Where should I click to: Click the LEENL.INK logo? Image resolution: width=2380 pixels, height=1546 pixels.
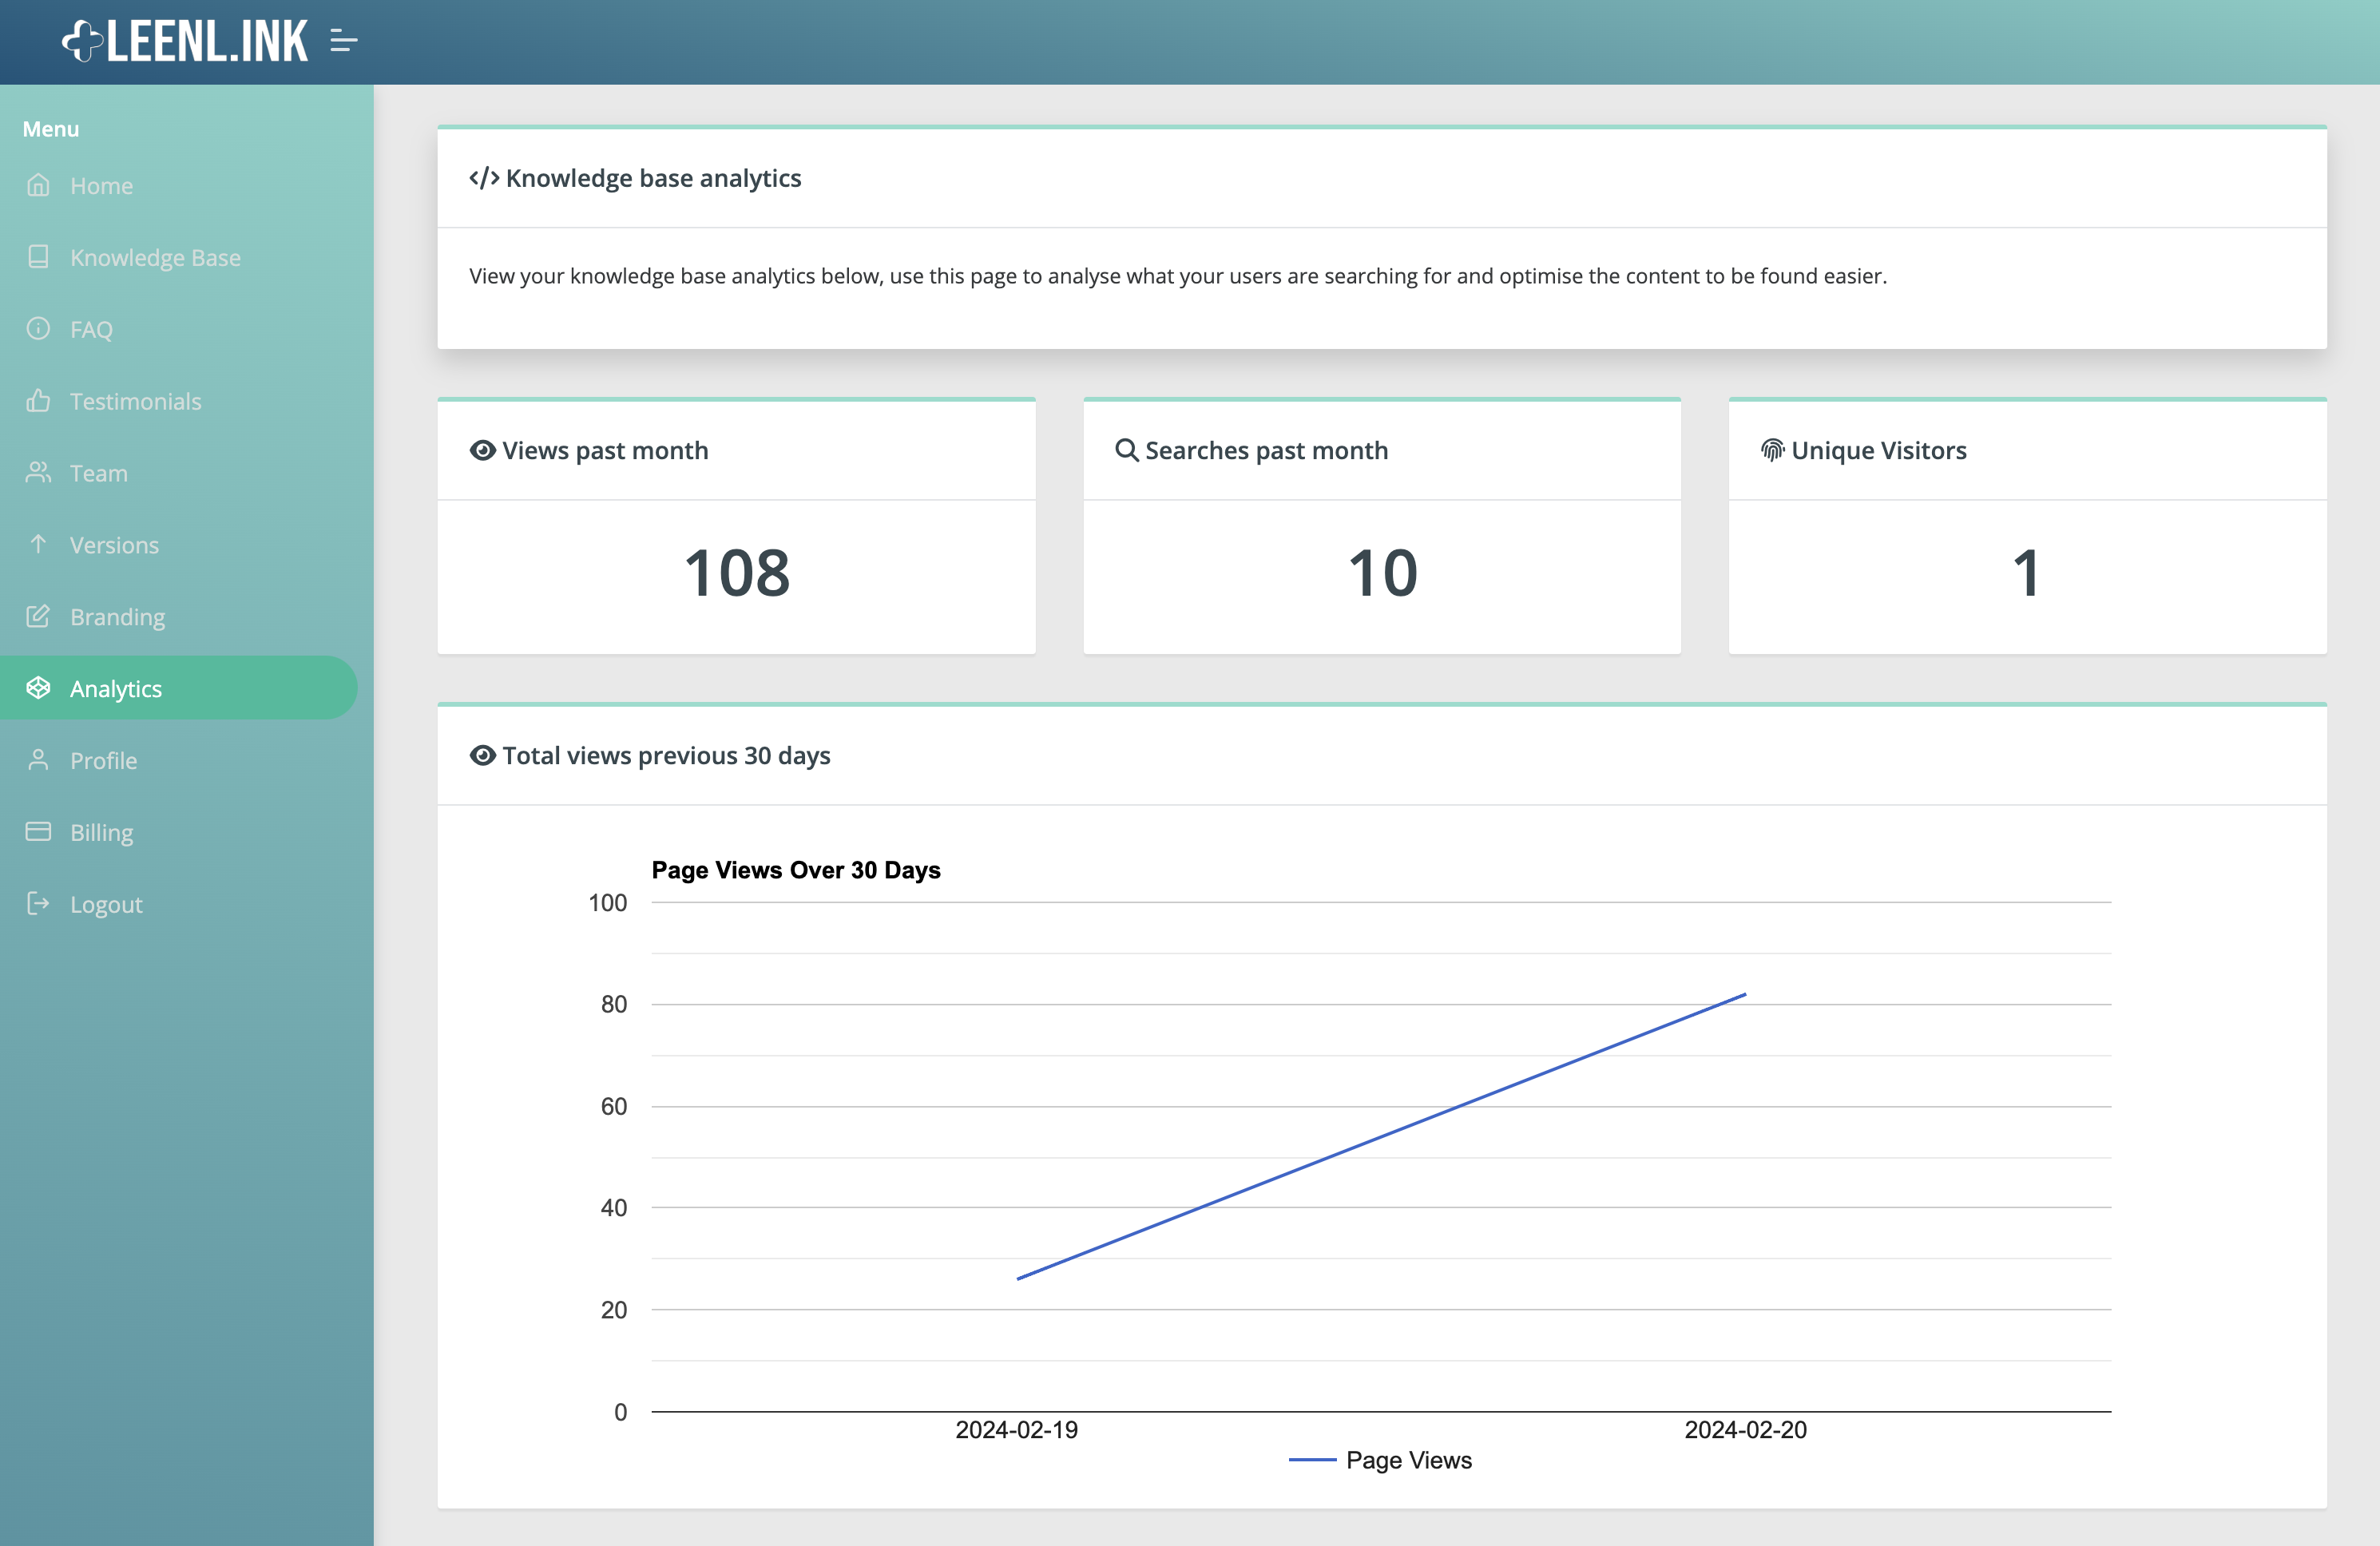(185, 41)
